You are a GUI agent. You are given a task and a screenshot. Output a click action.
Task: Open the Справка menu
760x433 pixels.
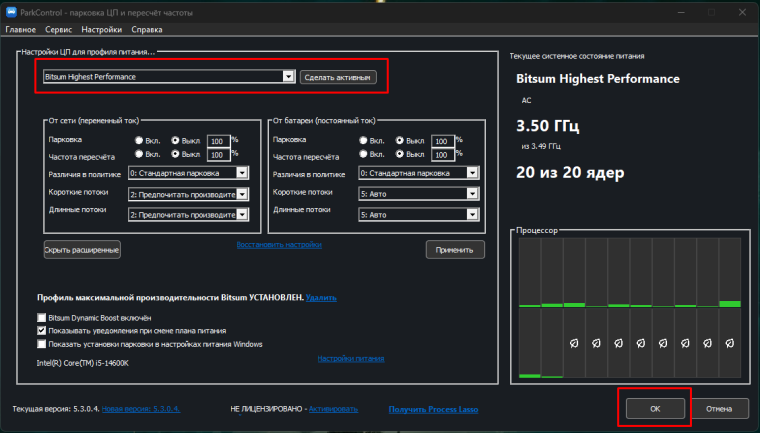click(x=147, y=30)
